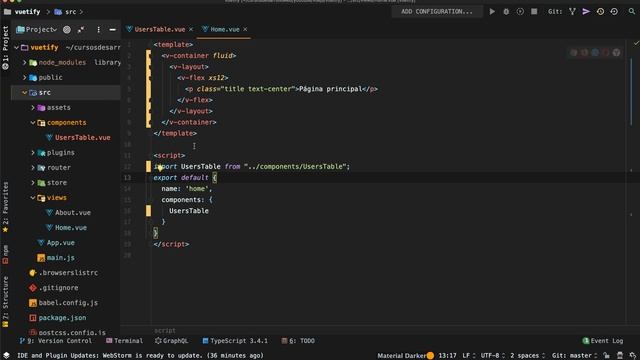Viewport: 640px width, 360px height.
Task: Toggle the npm side tool window
Action: pos(5,255)
